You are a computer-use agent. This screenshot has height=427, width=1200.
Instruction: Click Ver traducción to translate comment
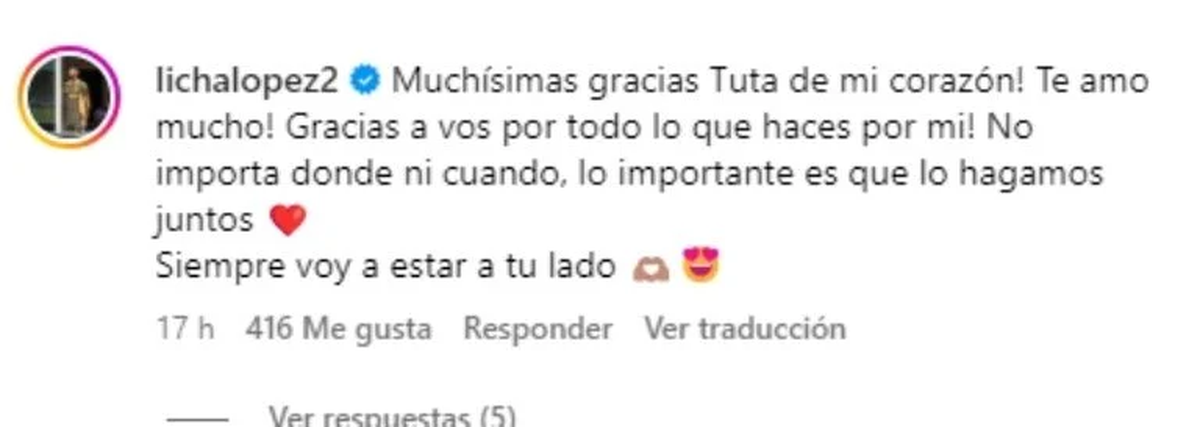tap(745, 328)
